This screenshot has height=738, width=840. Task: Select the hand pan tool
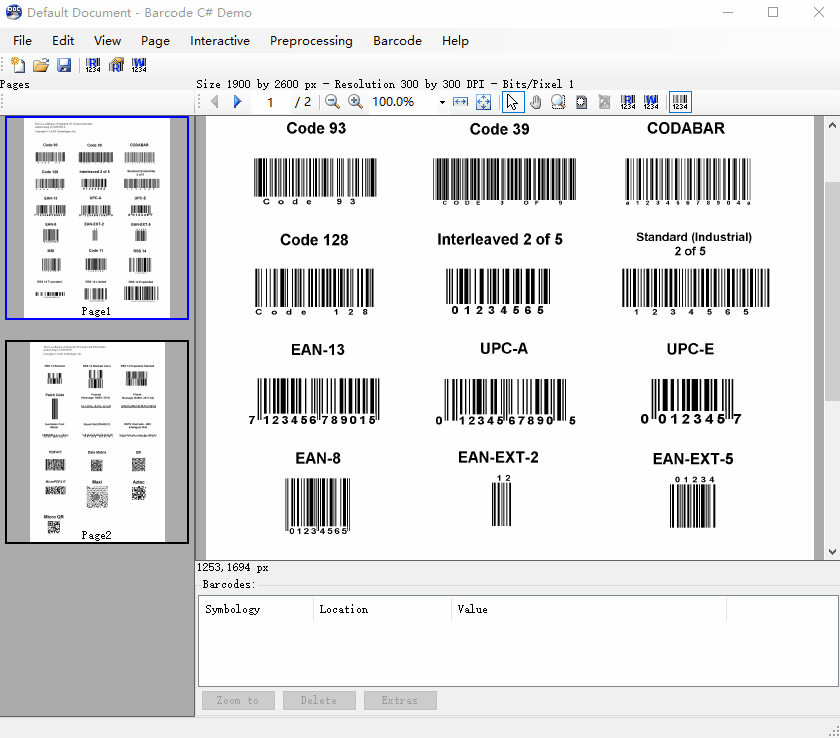tap(535, 101)
